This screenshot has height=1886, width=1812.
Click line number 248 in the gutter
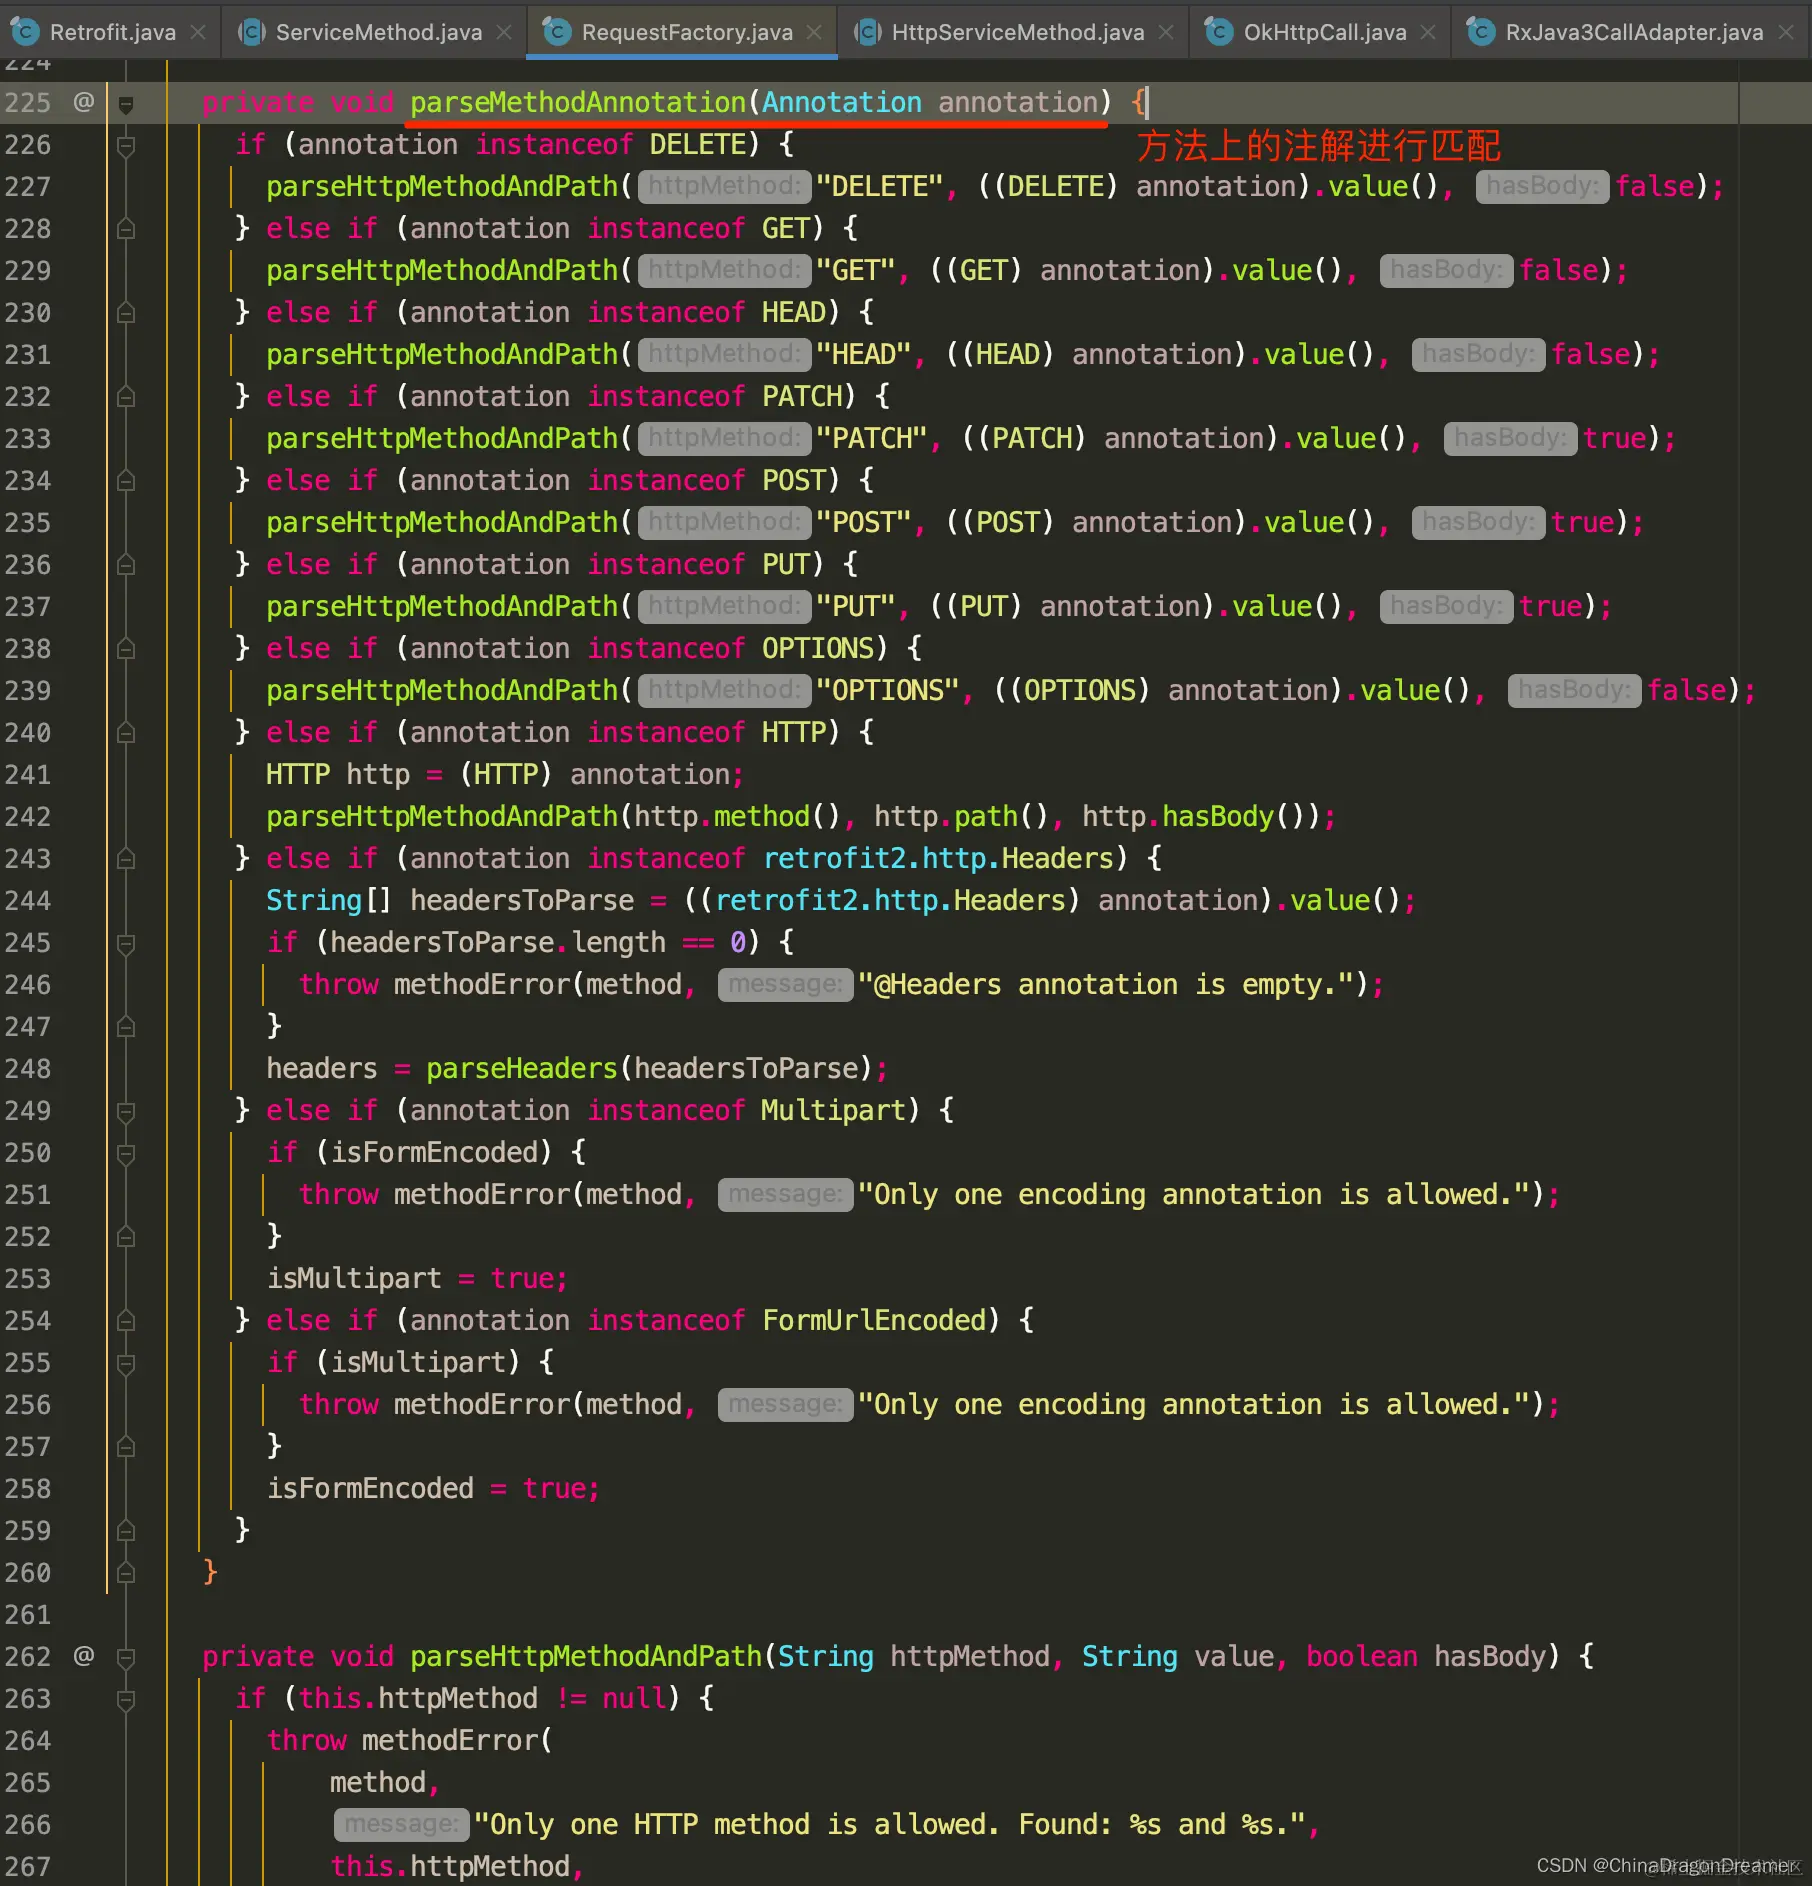[28, 1068]
